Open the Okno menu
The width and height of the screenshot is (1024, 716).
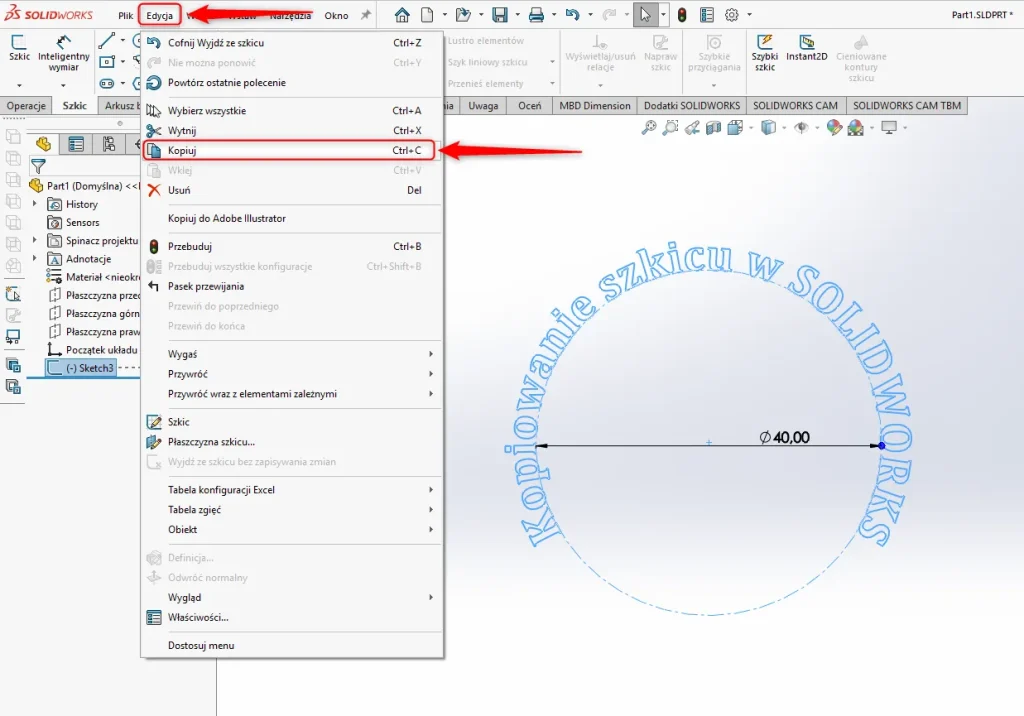[336, 15]
